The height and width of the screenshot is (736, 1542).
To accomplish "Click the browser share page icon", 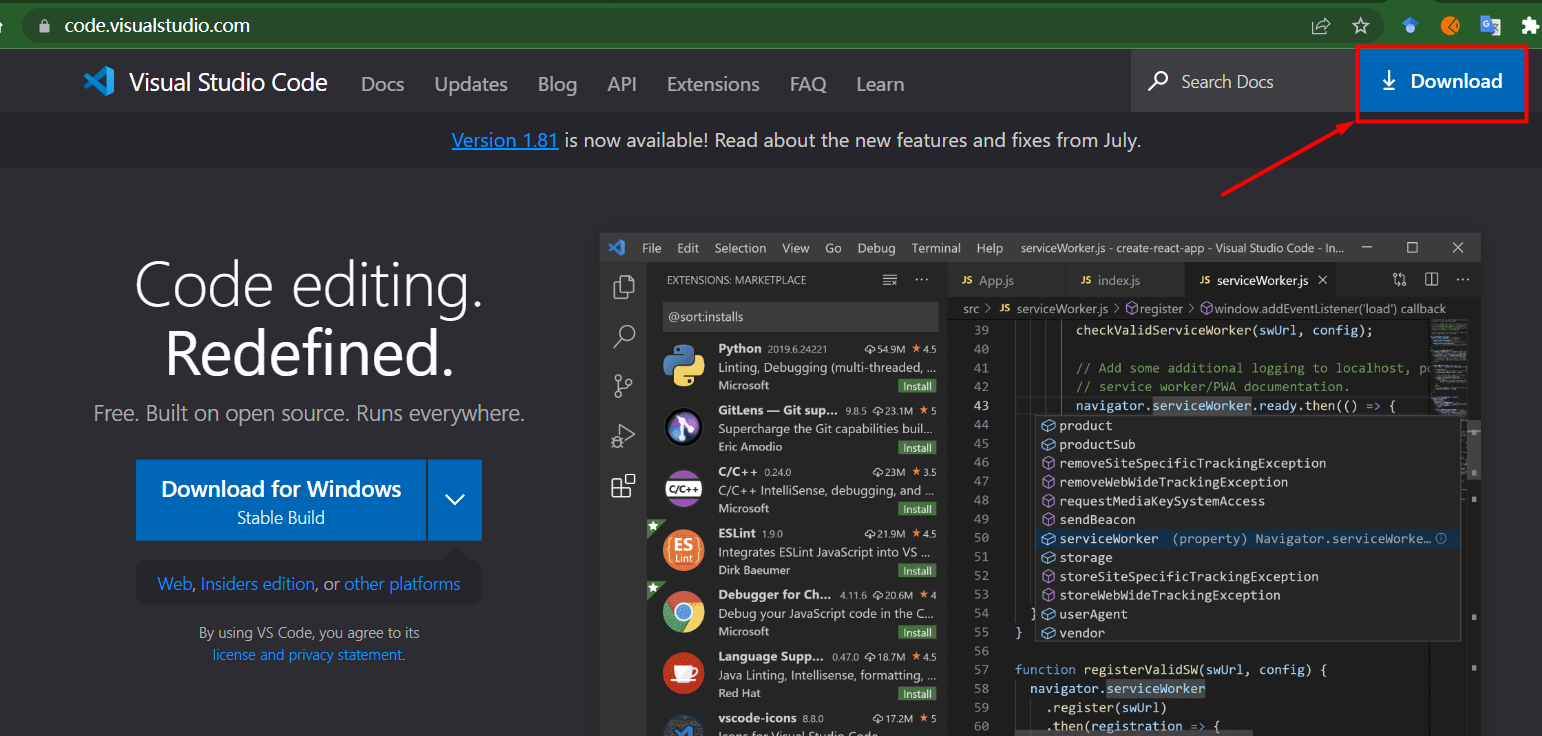I will click(1321, 26).
